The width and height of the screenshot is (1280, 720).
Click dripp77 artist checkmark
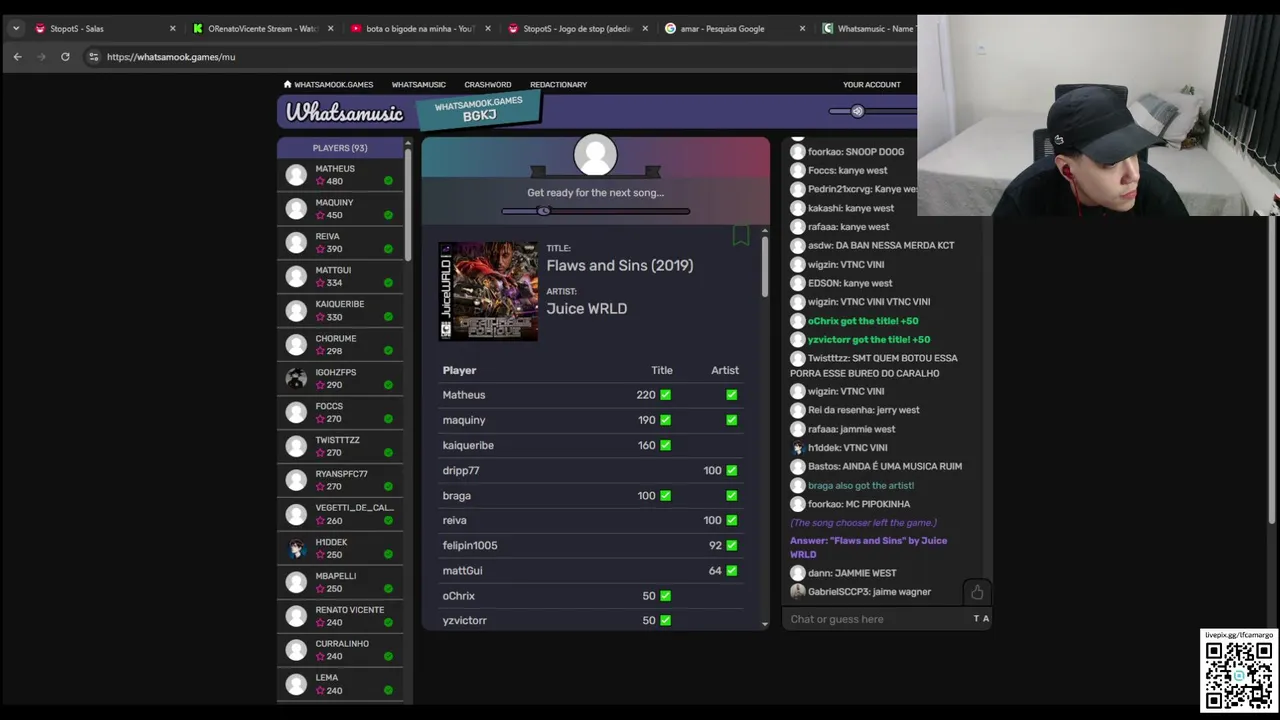[x=731, y=470]
